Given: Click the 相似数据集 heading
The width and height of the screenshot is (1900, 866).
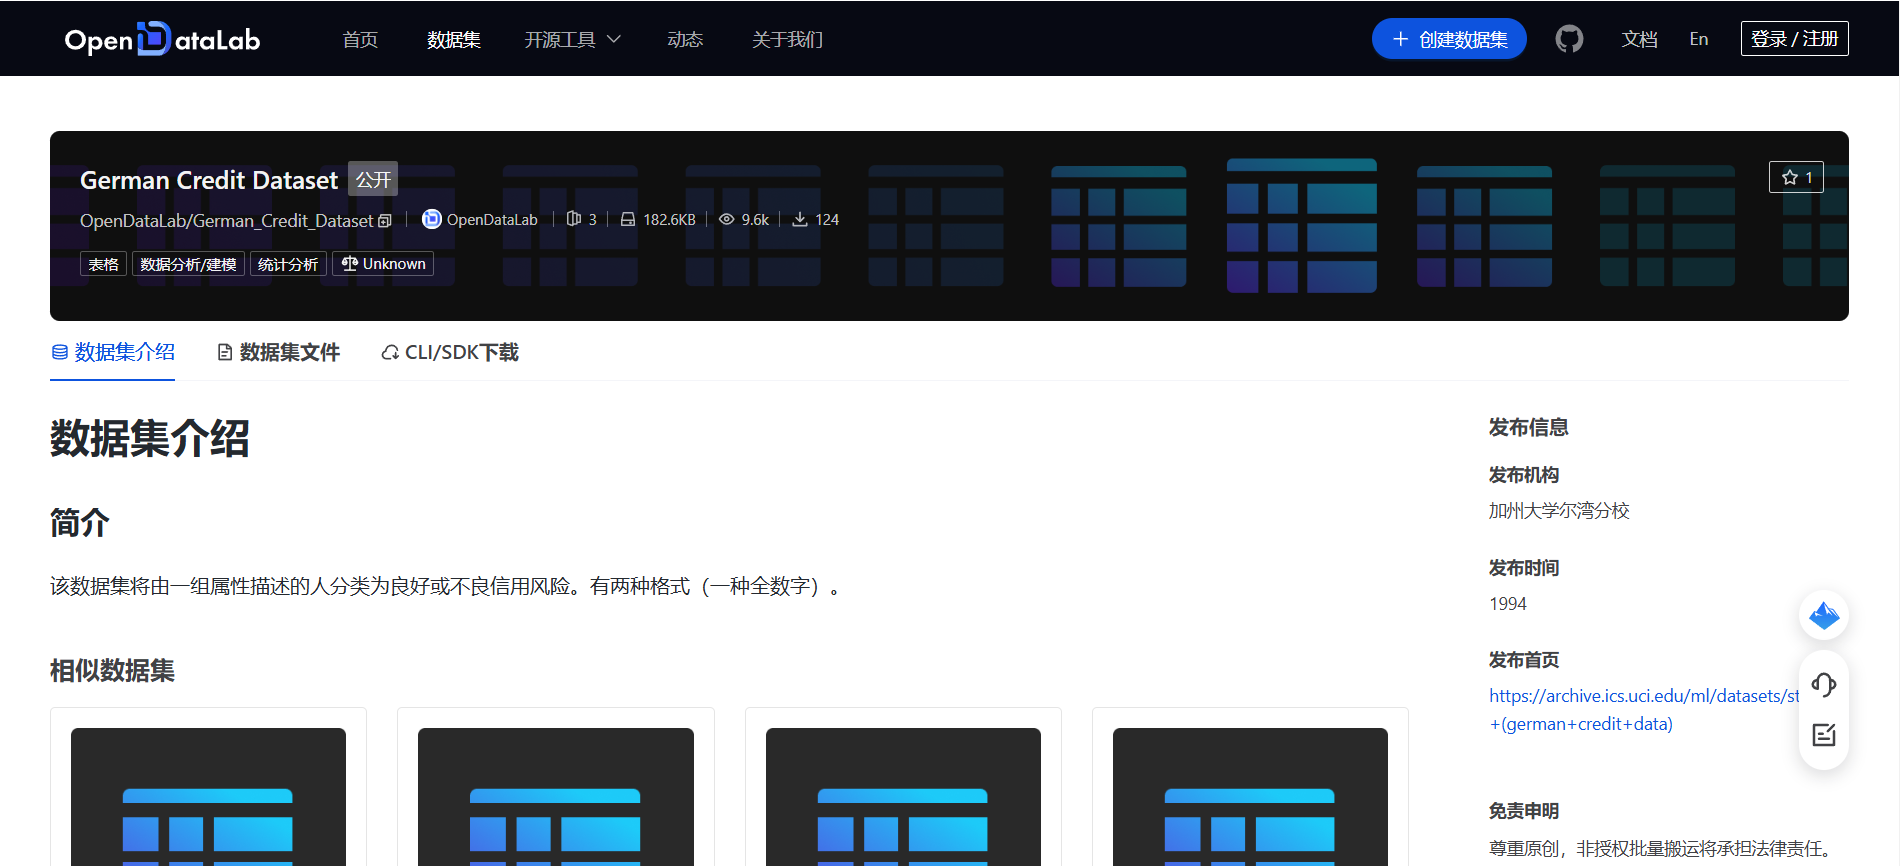Looking at the screenshot, I should click(112, 670).
